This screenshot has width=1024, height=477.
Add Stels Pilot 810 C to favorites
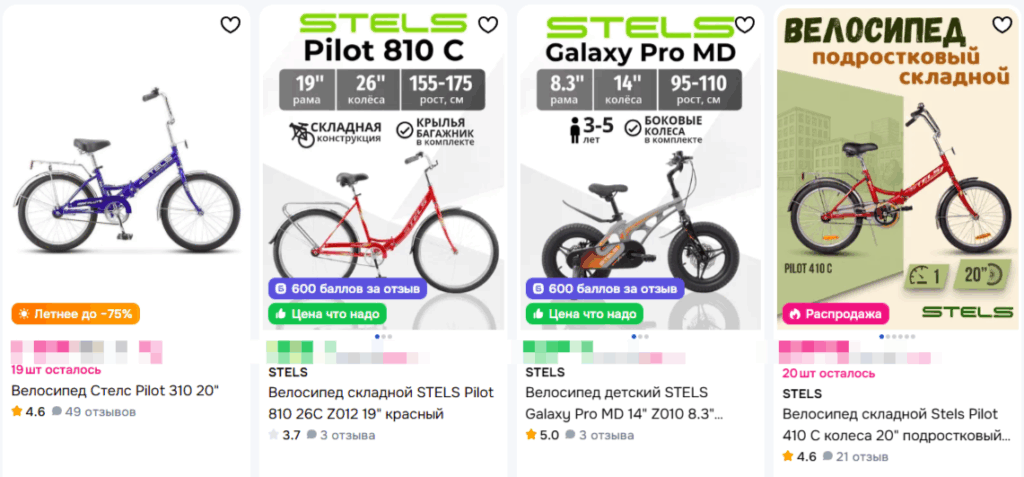tap(488, 25)
